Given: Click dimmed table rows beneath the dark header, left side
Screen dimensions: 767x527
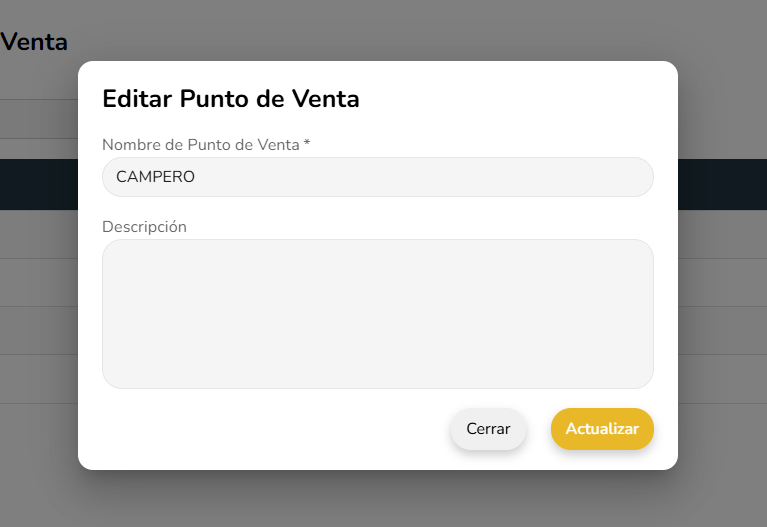Looking at the screenshot, I should coord(38,282).
